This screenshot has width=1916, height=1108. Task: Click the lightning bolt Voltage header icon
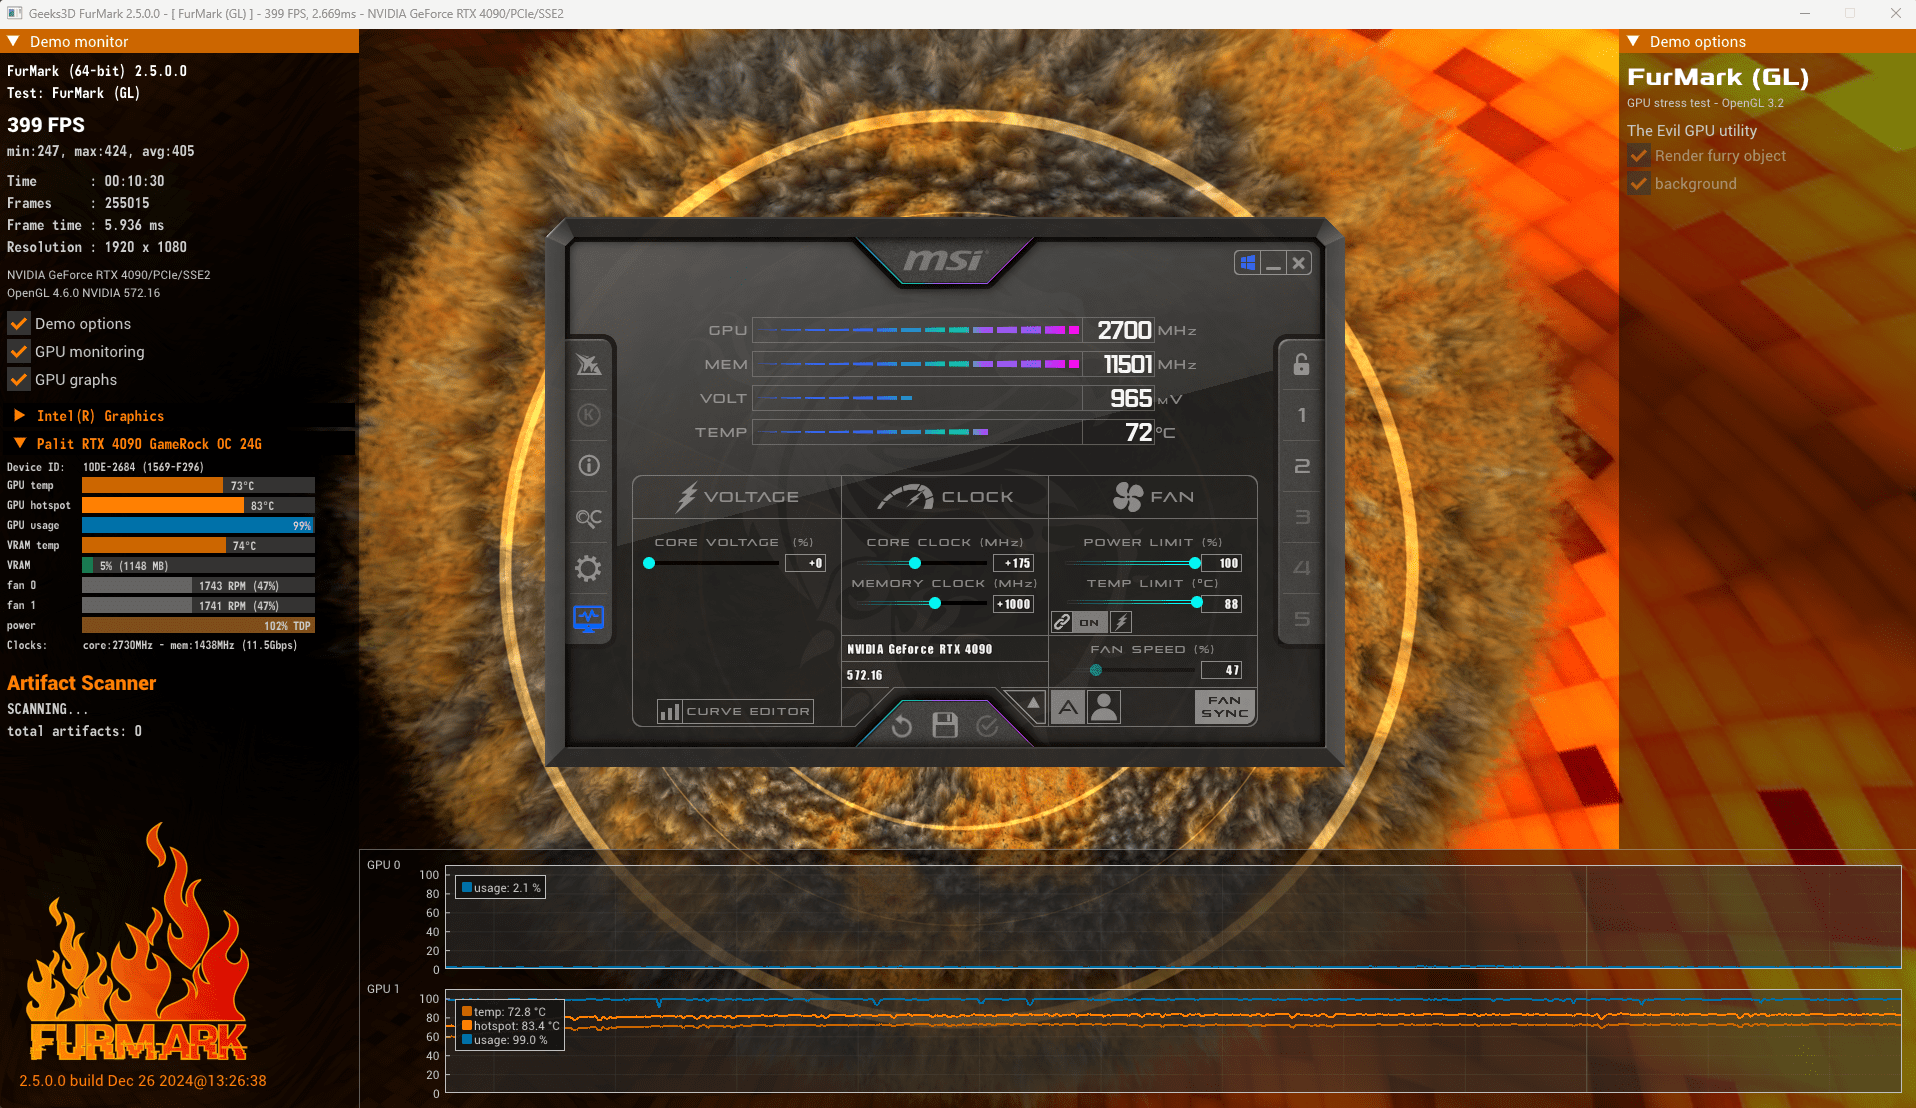(x=687, y=496)
